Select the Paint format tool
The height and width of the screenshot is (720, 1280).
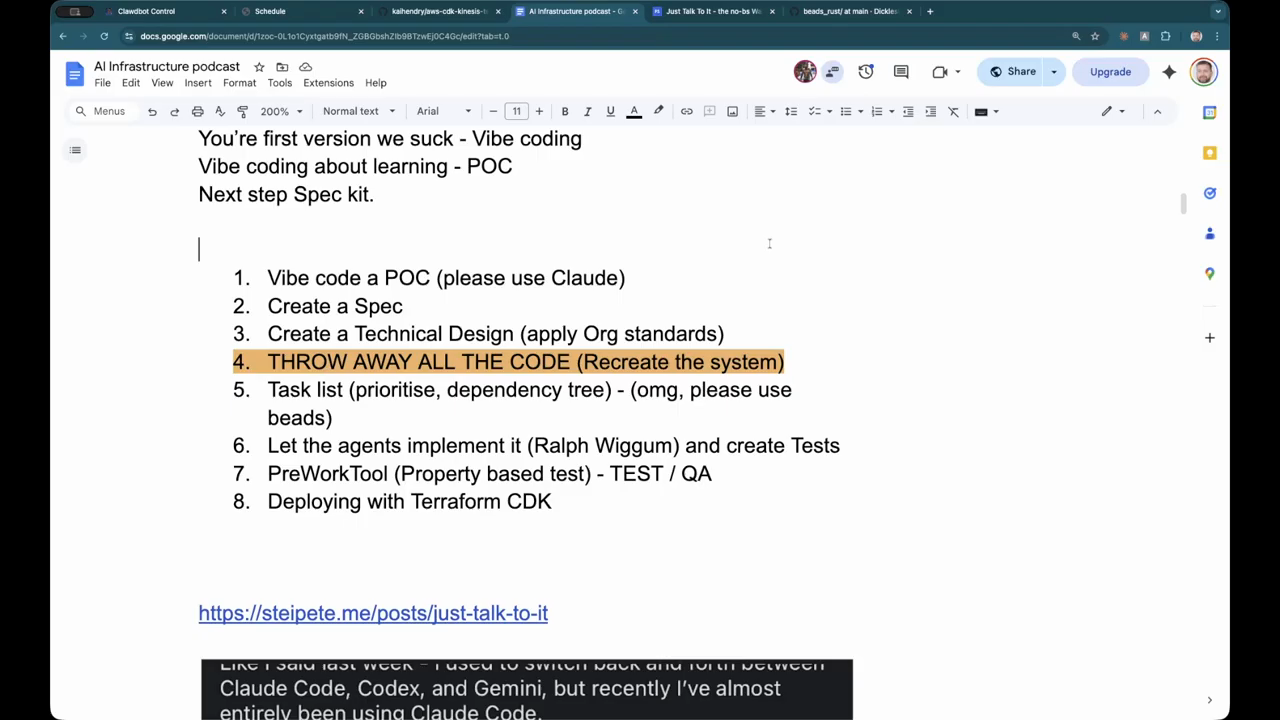(x=242, y=111)
